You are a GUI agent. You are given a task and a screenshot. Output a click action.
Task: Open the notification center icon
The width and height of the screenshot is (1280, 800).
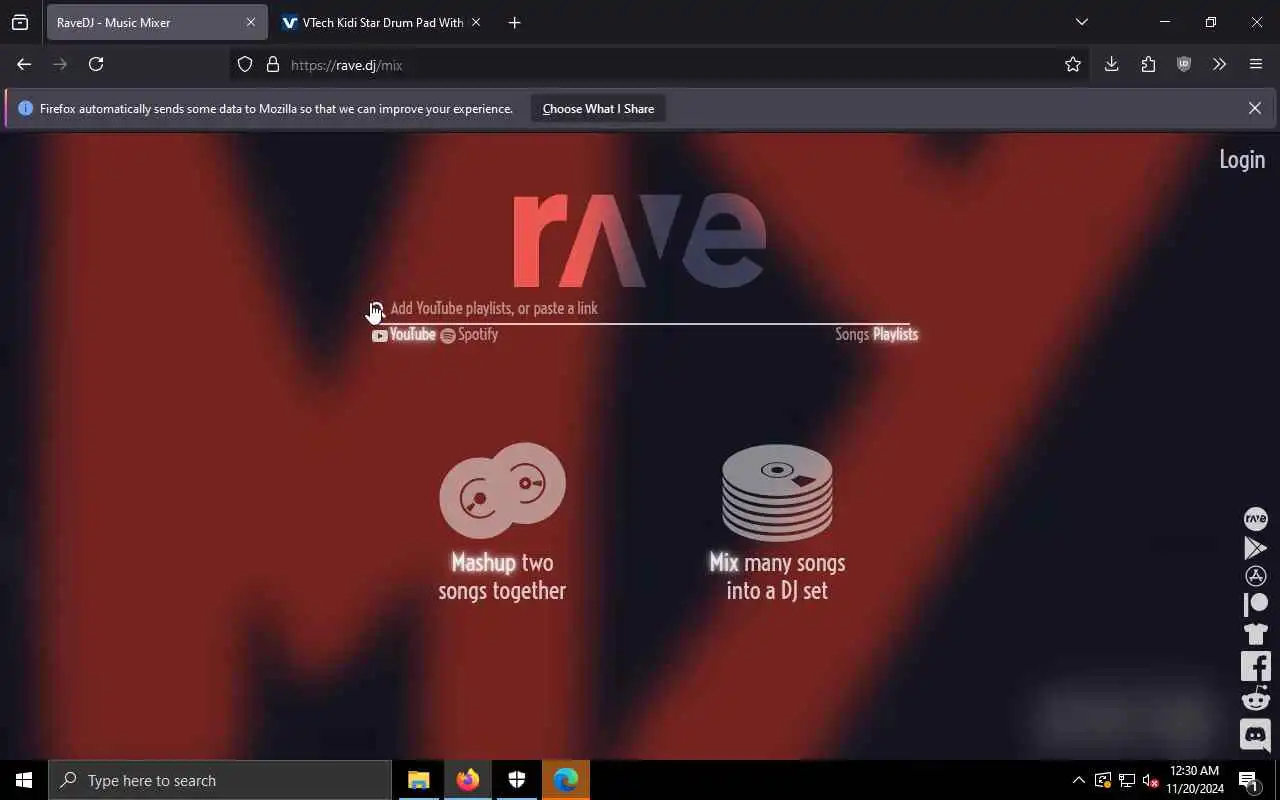[x=1249, y=780]
